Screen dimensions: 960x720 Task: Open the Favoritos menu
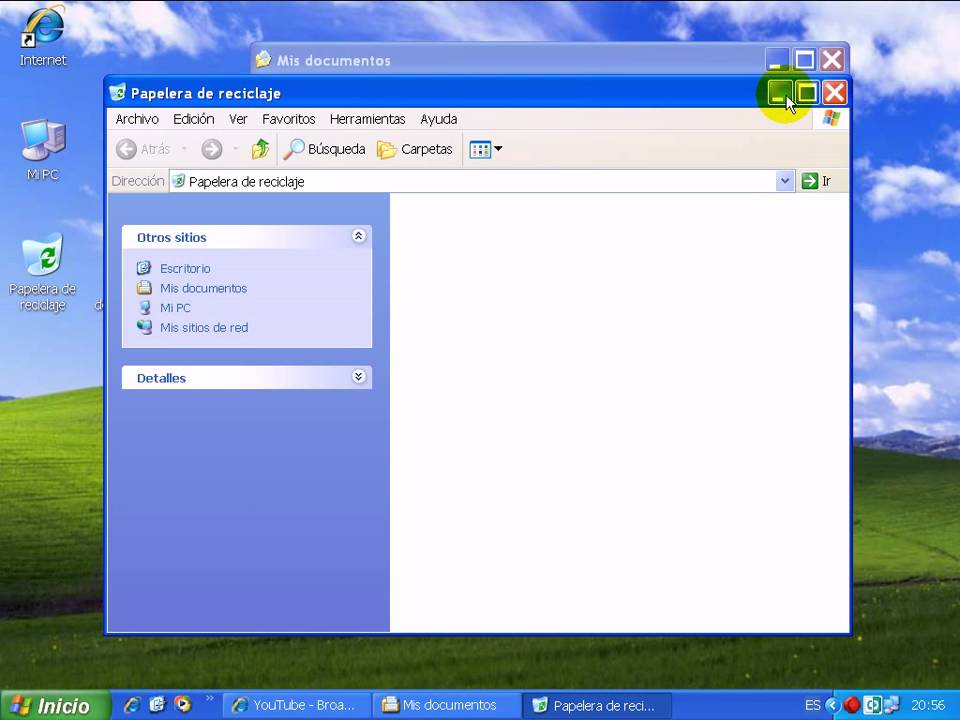tap(288, 119)
